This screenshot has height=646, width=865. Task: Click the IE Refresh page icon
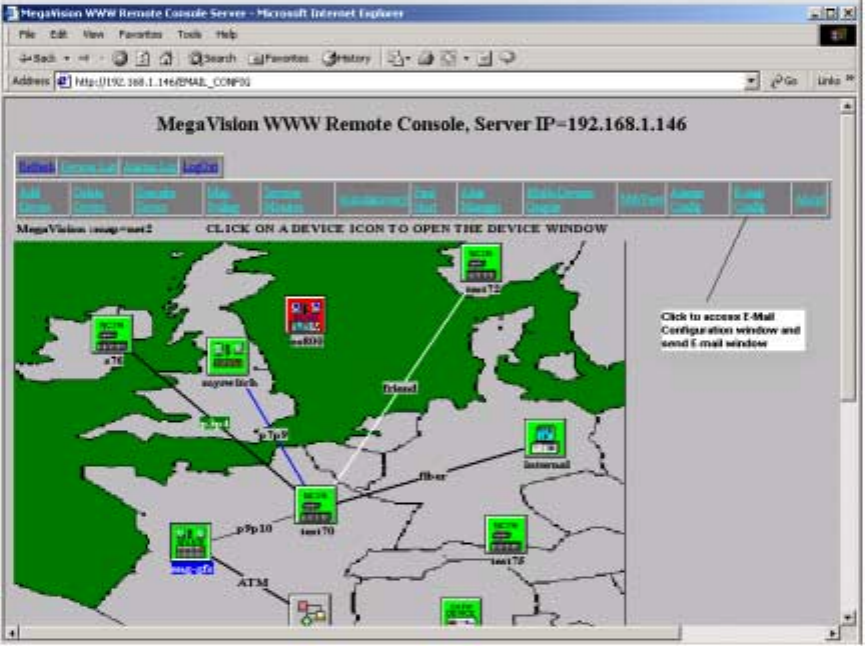coord(143,58)
